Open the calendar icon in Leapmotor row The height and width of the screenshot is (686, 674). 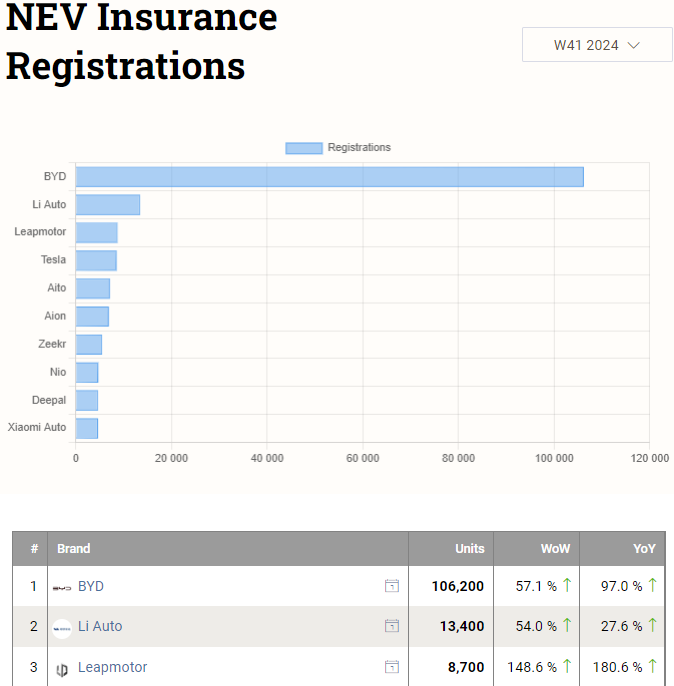392,667
